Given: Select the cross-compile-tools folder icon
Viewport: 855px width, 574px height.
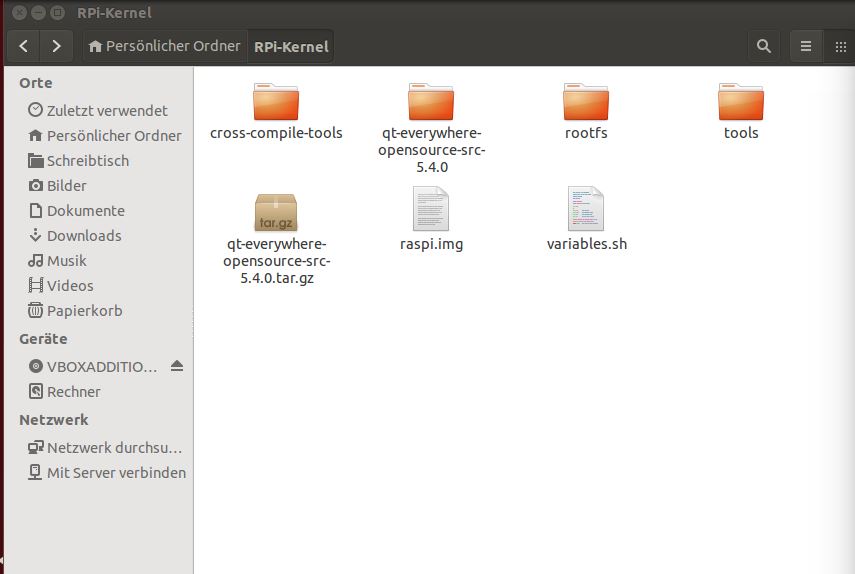Looking at the screenshot, I should (x=276, y=101).
